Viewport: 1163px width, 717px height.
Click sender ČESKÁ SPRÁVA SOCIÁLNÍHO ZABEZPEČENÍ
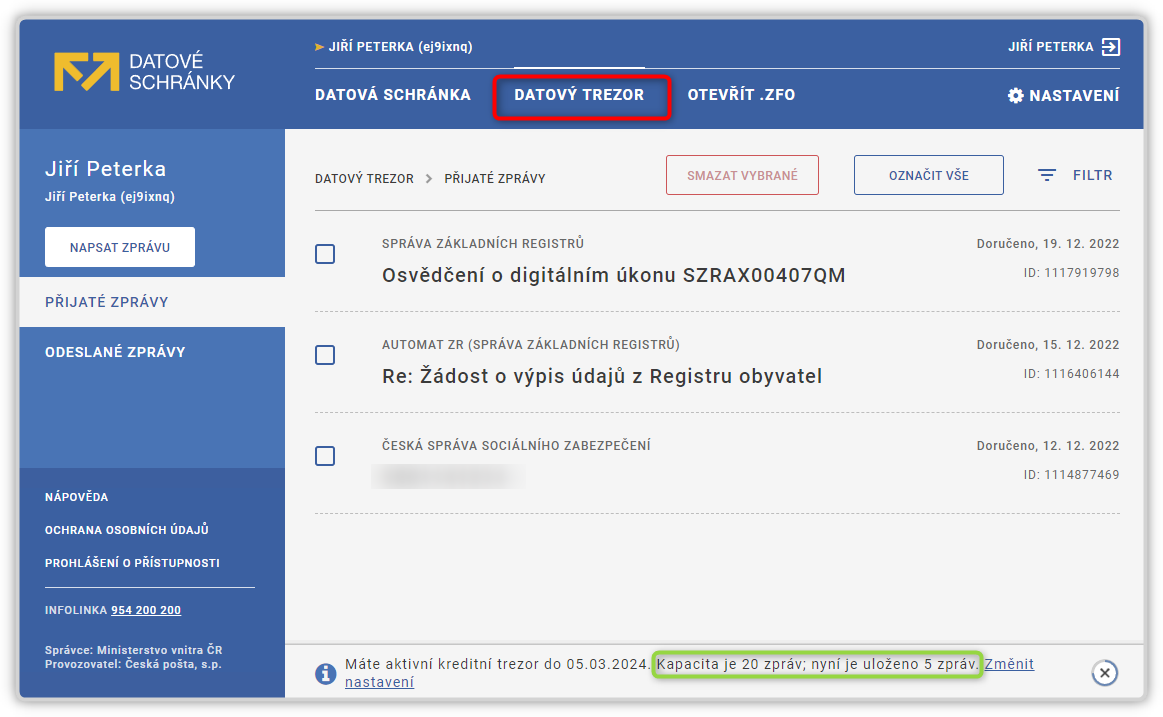point(516,446)
